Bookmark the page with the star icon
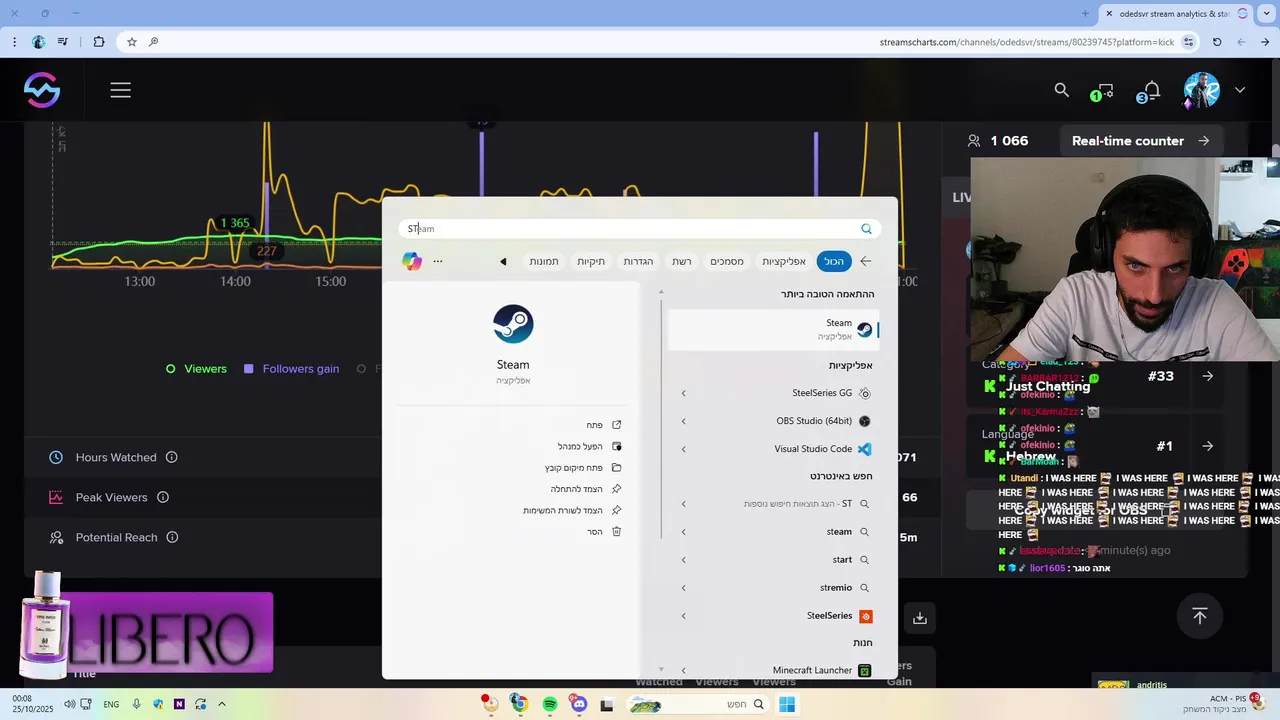 pyautogui.click(x=131, y=42)
